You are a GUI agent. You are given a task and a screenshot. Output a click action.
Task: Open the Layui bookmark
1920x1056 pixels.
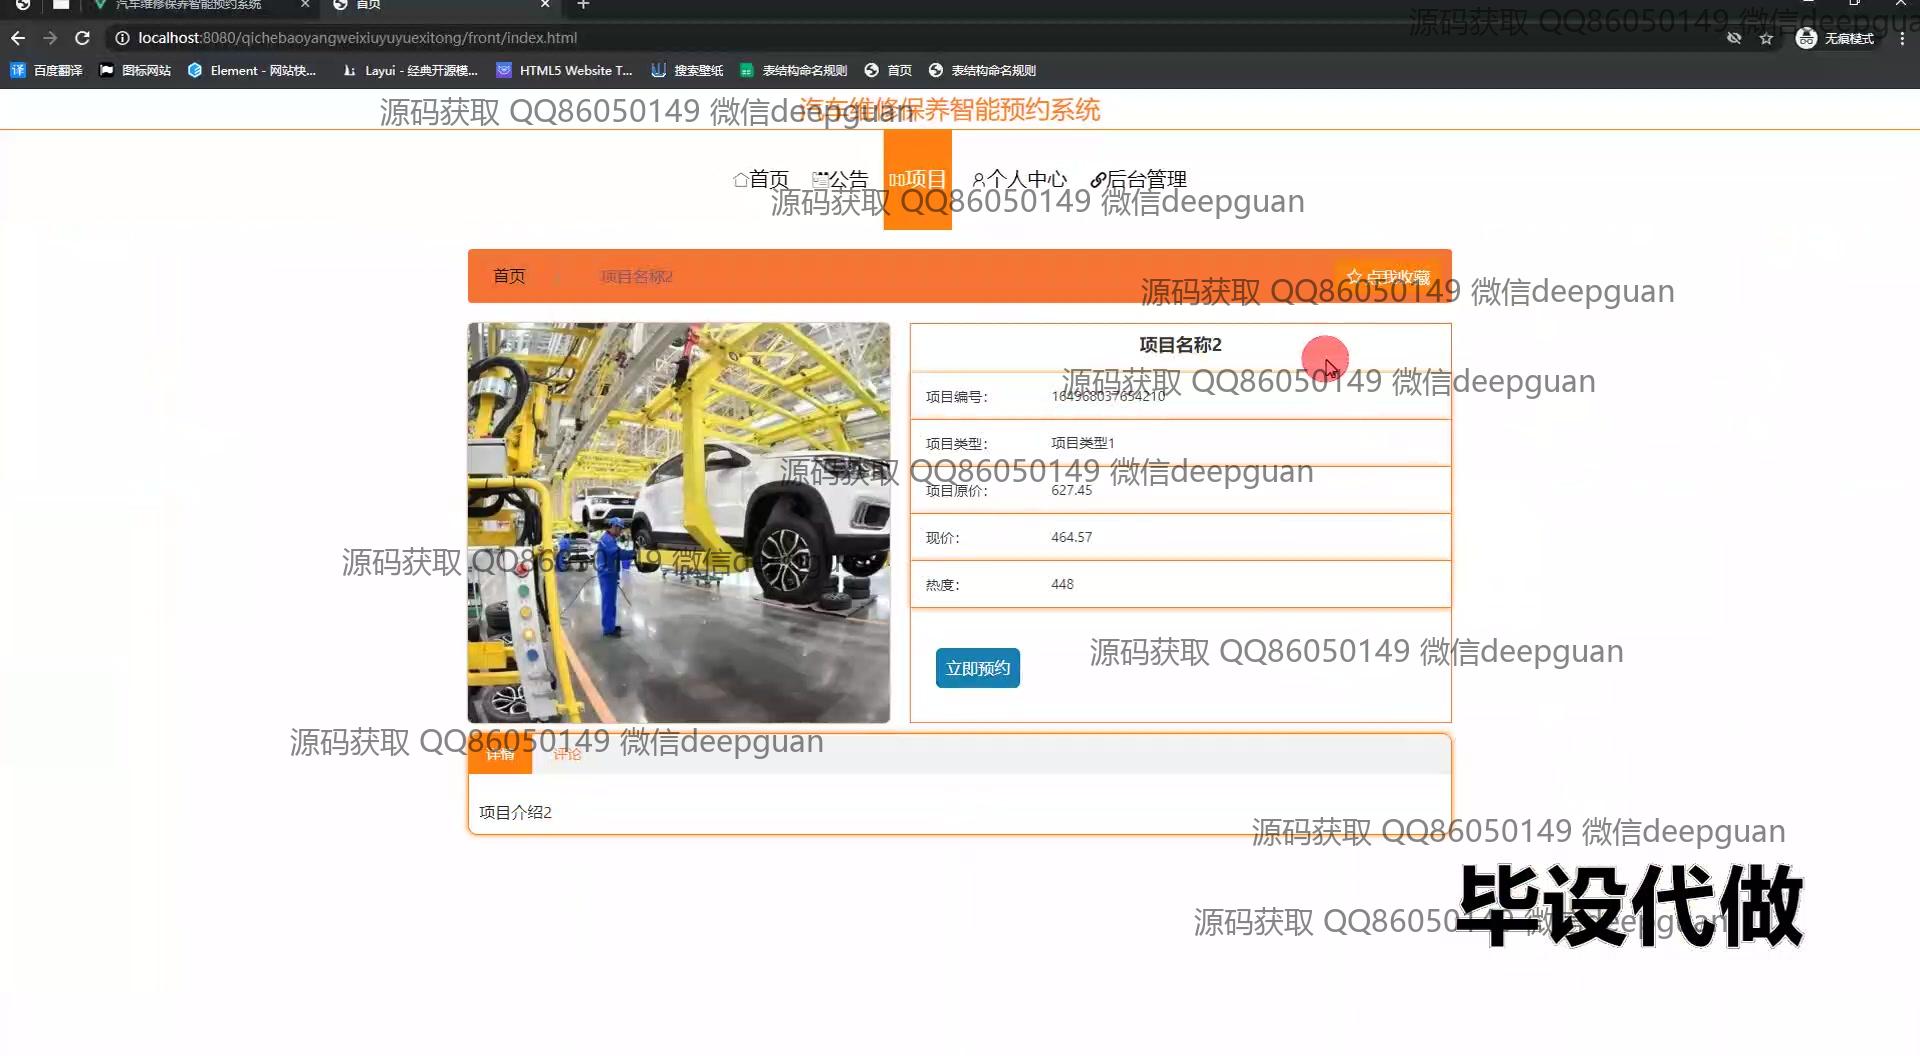point(410,70)
